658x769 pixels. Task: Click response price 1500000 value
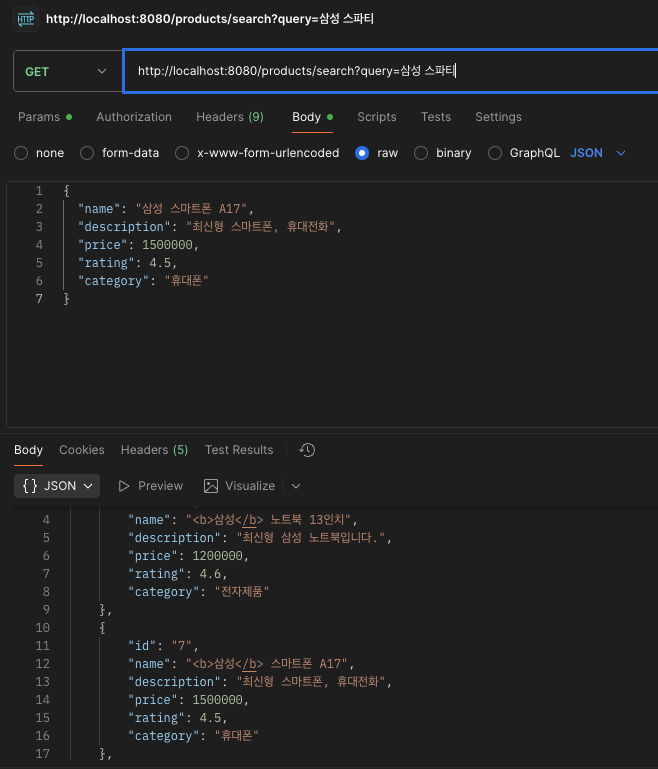click(x=217, y=700)
